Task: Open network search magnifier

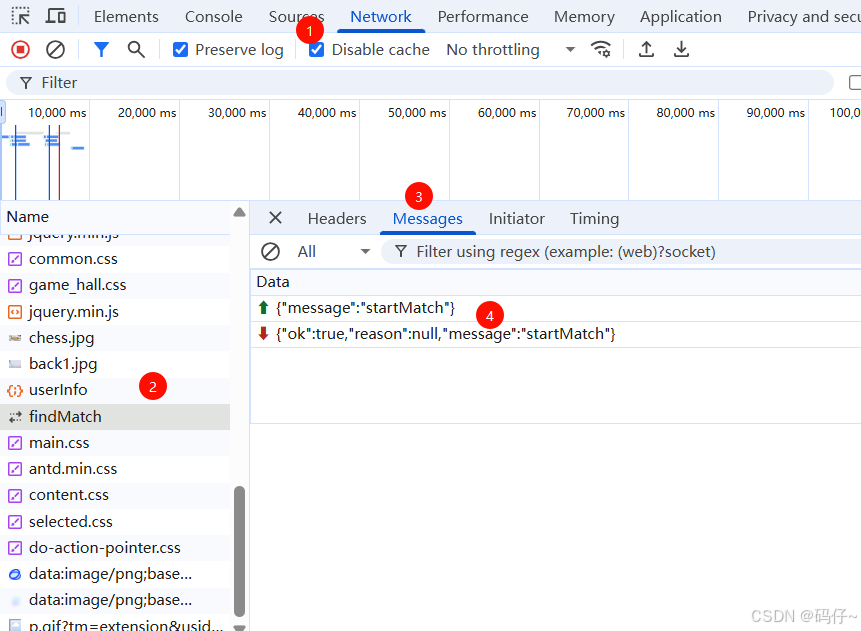Action: (136, 49)
